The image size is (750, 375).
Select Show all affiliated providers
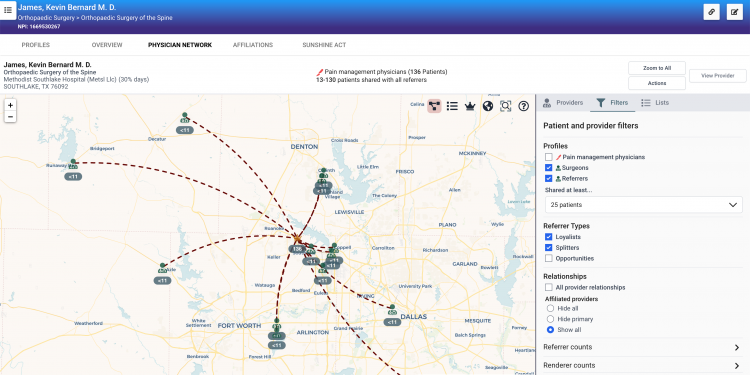tap(550, 330)
